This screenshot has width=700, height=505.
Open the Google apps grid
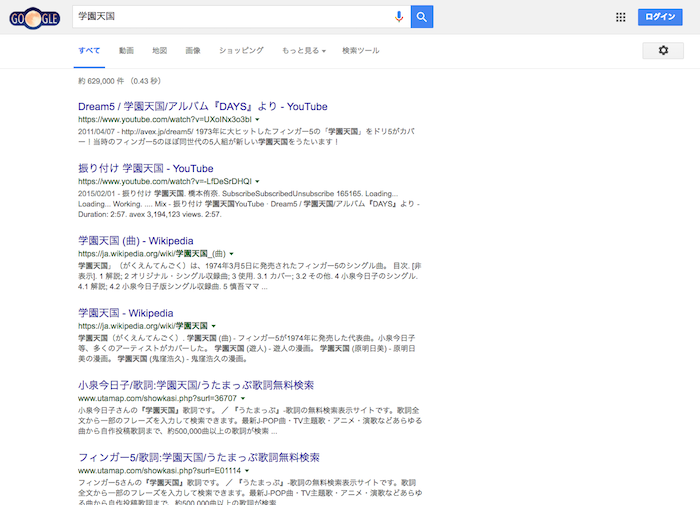pos(620,17)
